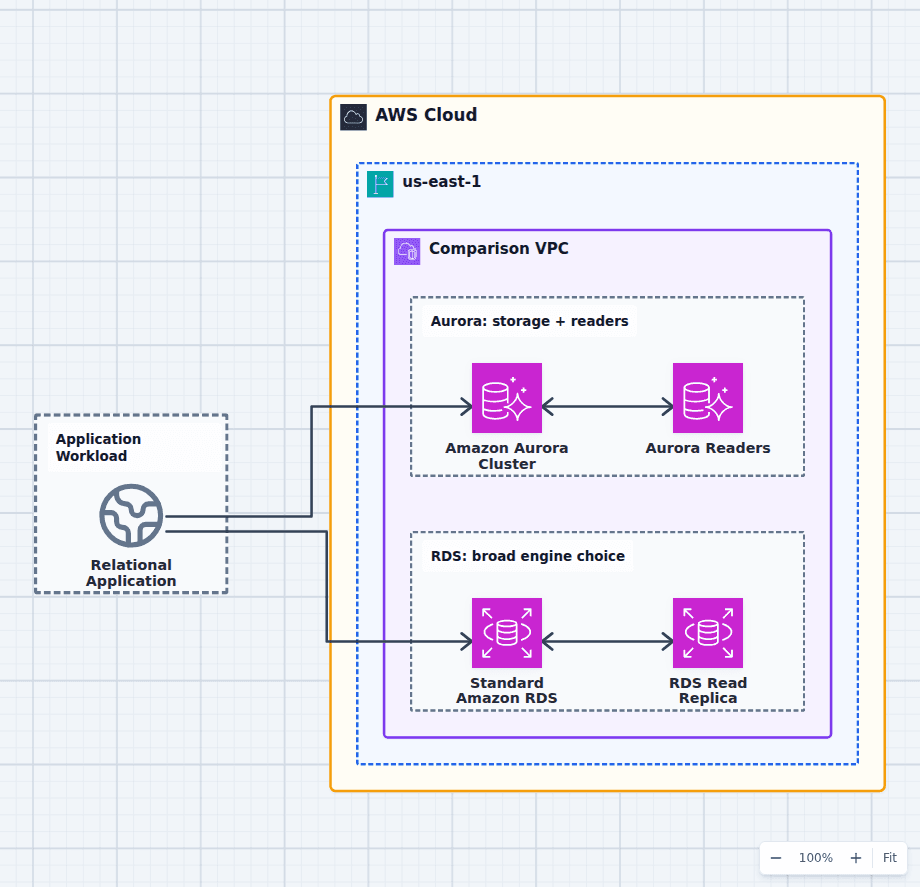Click the 'Aurora Readers' caption

[x=708, y=448]
